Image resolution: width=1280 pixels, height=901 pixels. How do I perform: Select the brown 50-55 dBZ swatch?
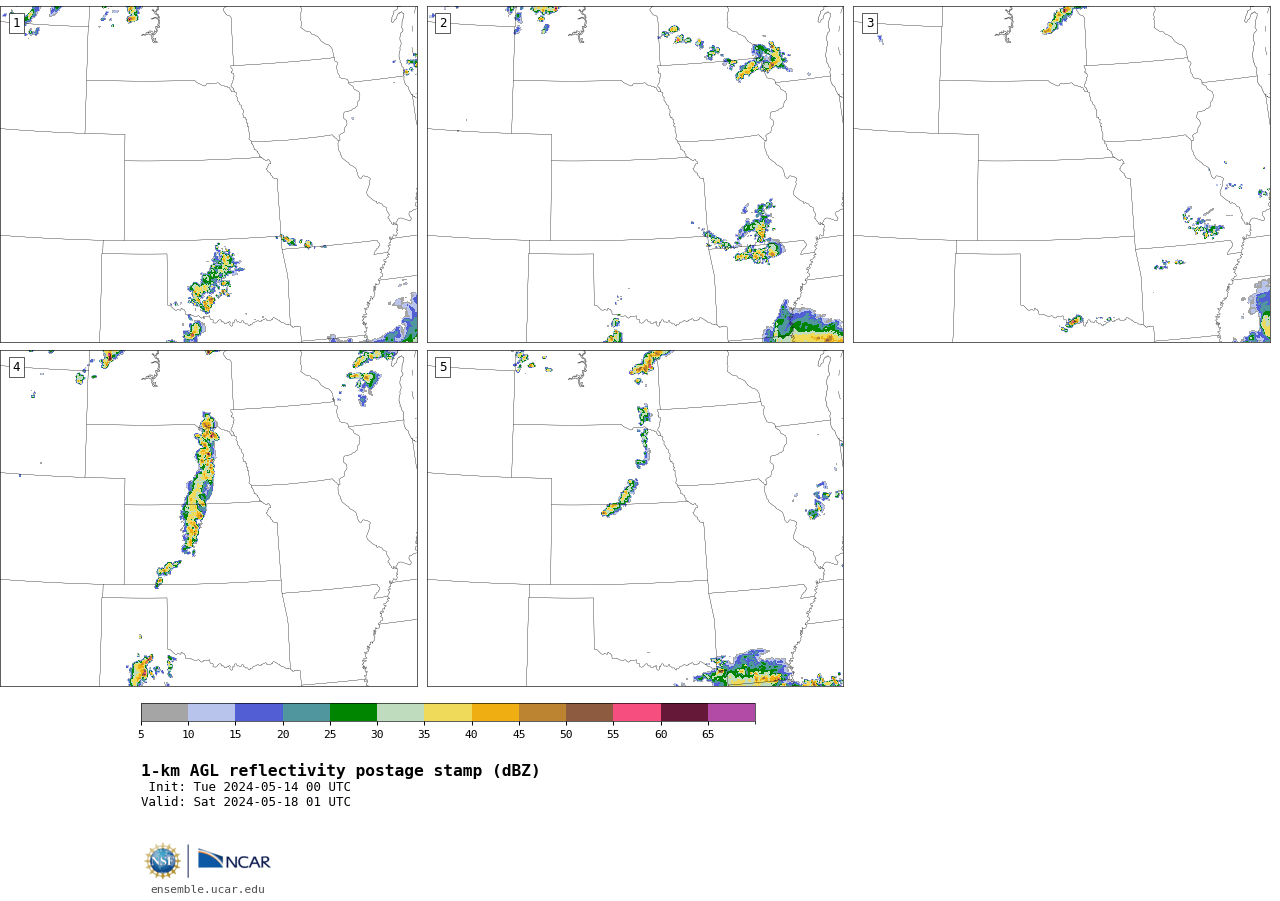[x=589, y=713]
